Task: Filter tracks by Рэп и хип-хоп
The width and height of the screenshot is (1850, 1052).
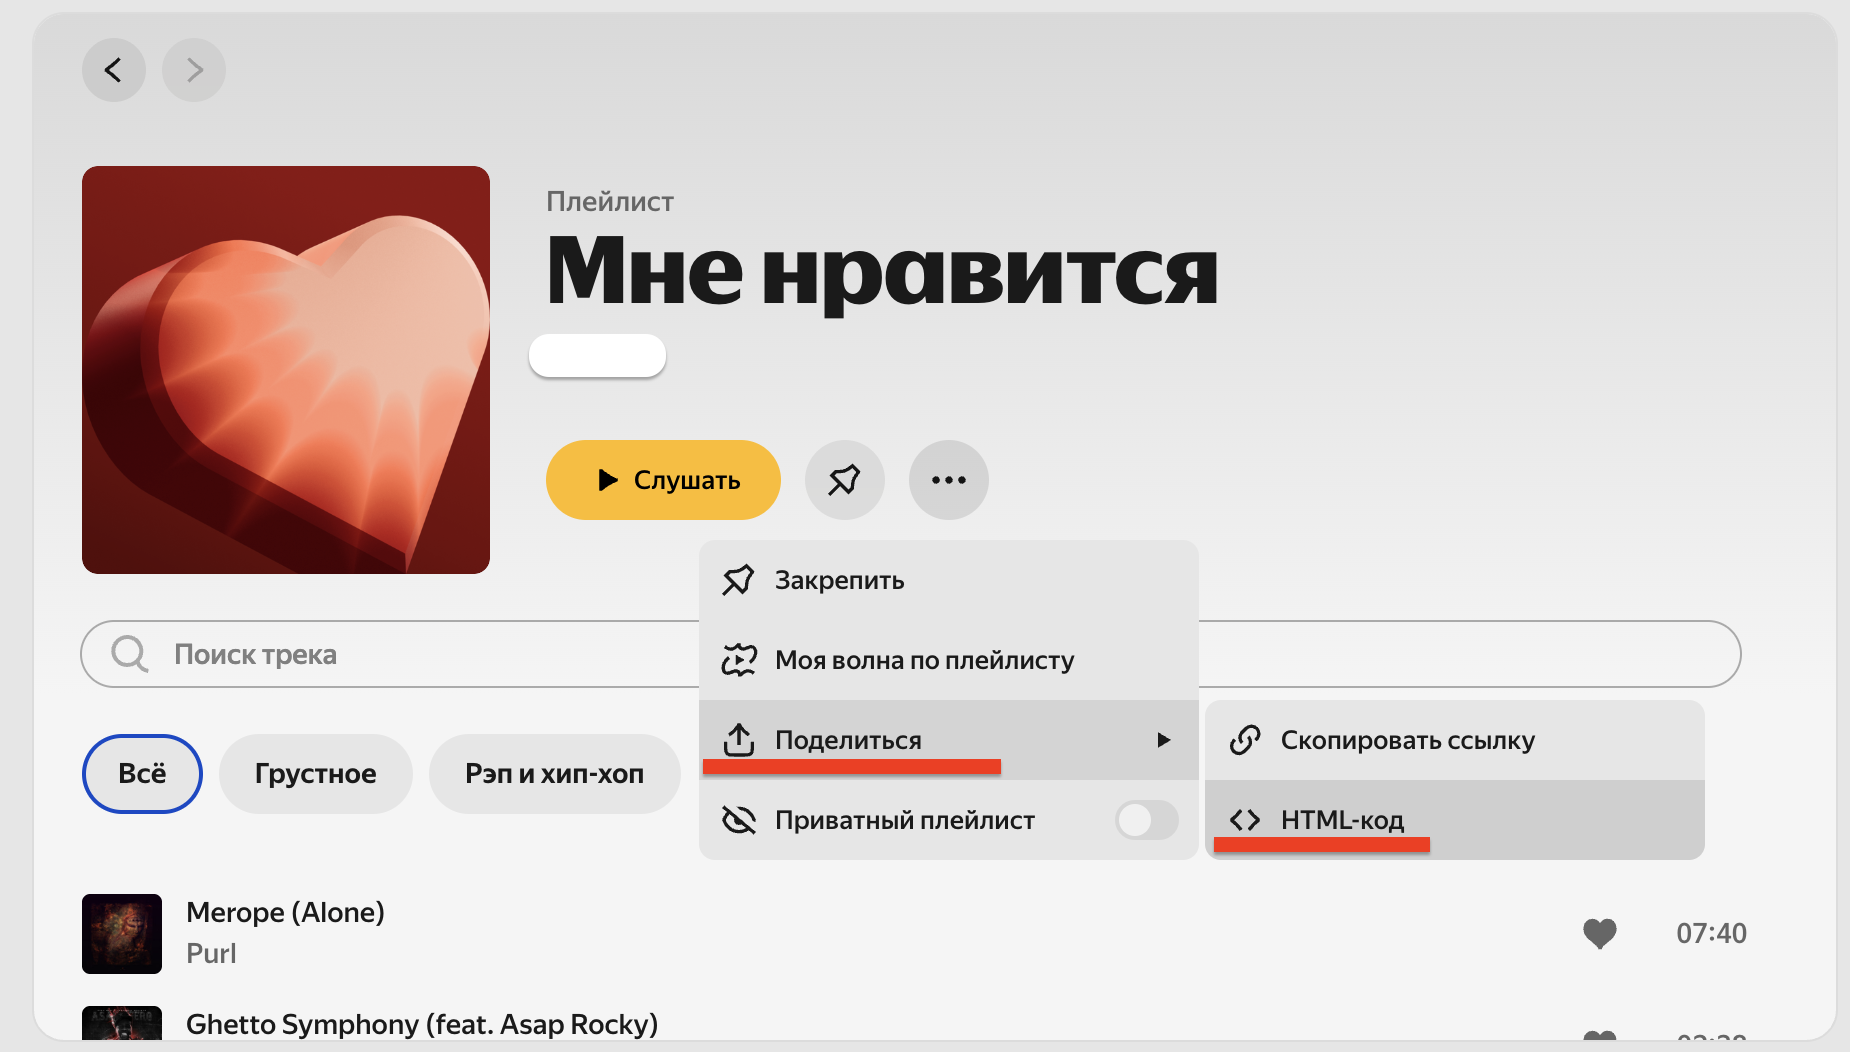Action: pyautogui.click(x=555, y=774)
